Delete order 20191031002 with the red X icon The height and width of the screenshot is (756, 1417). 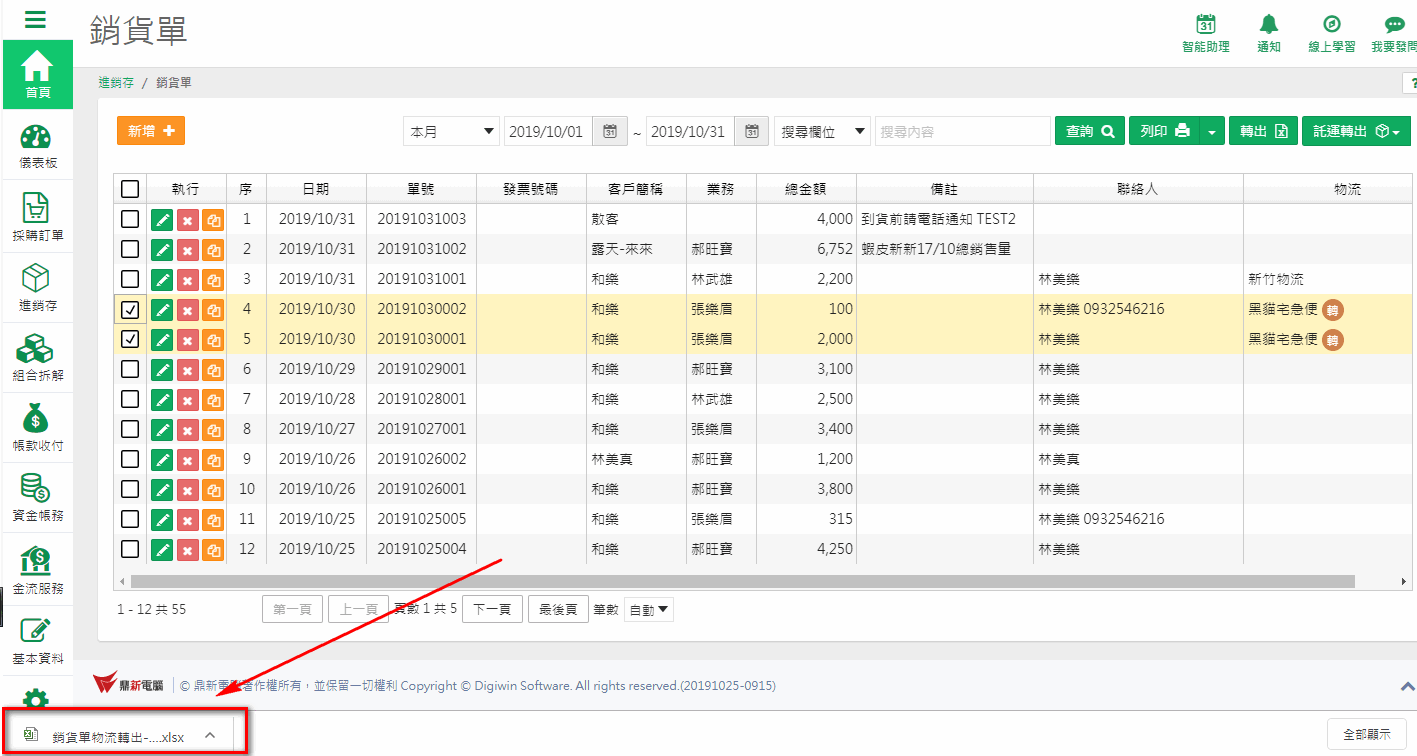tap(188, 250)
